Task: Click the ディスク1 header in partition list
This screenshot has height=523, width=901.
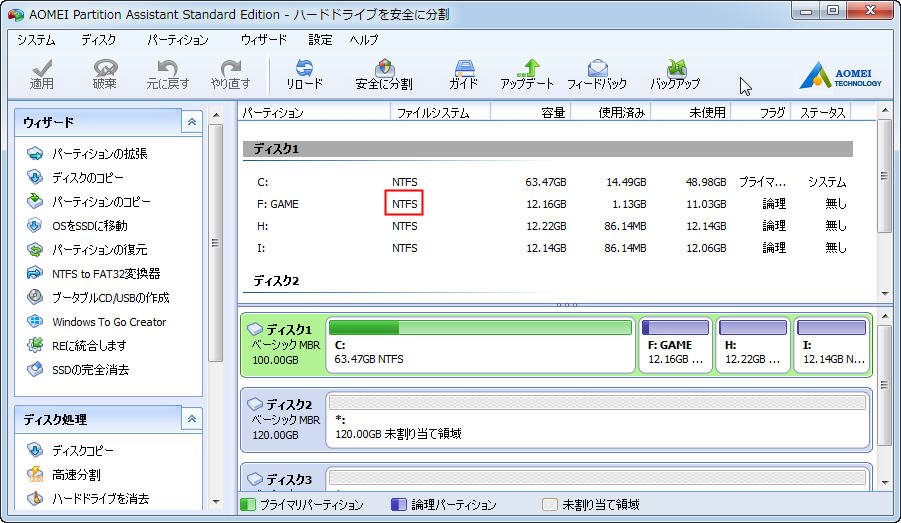Action: [x=548, y=149]
